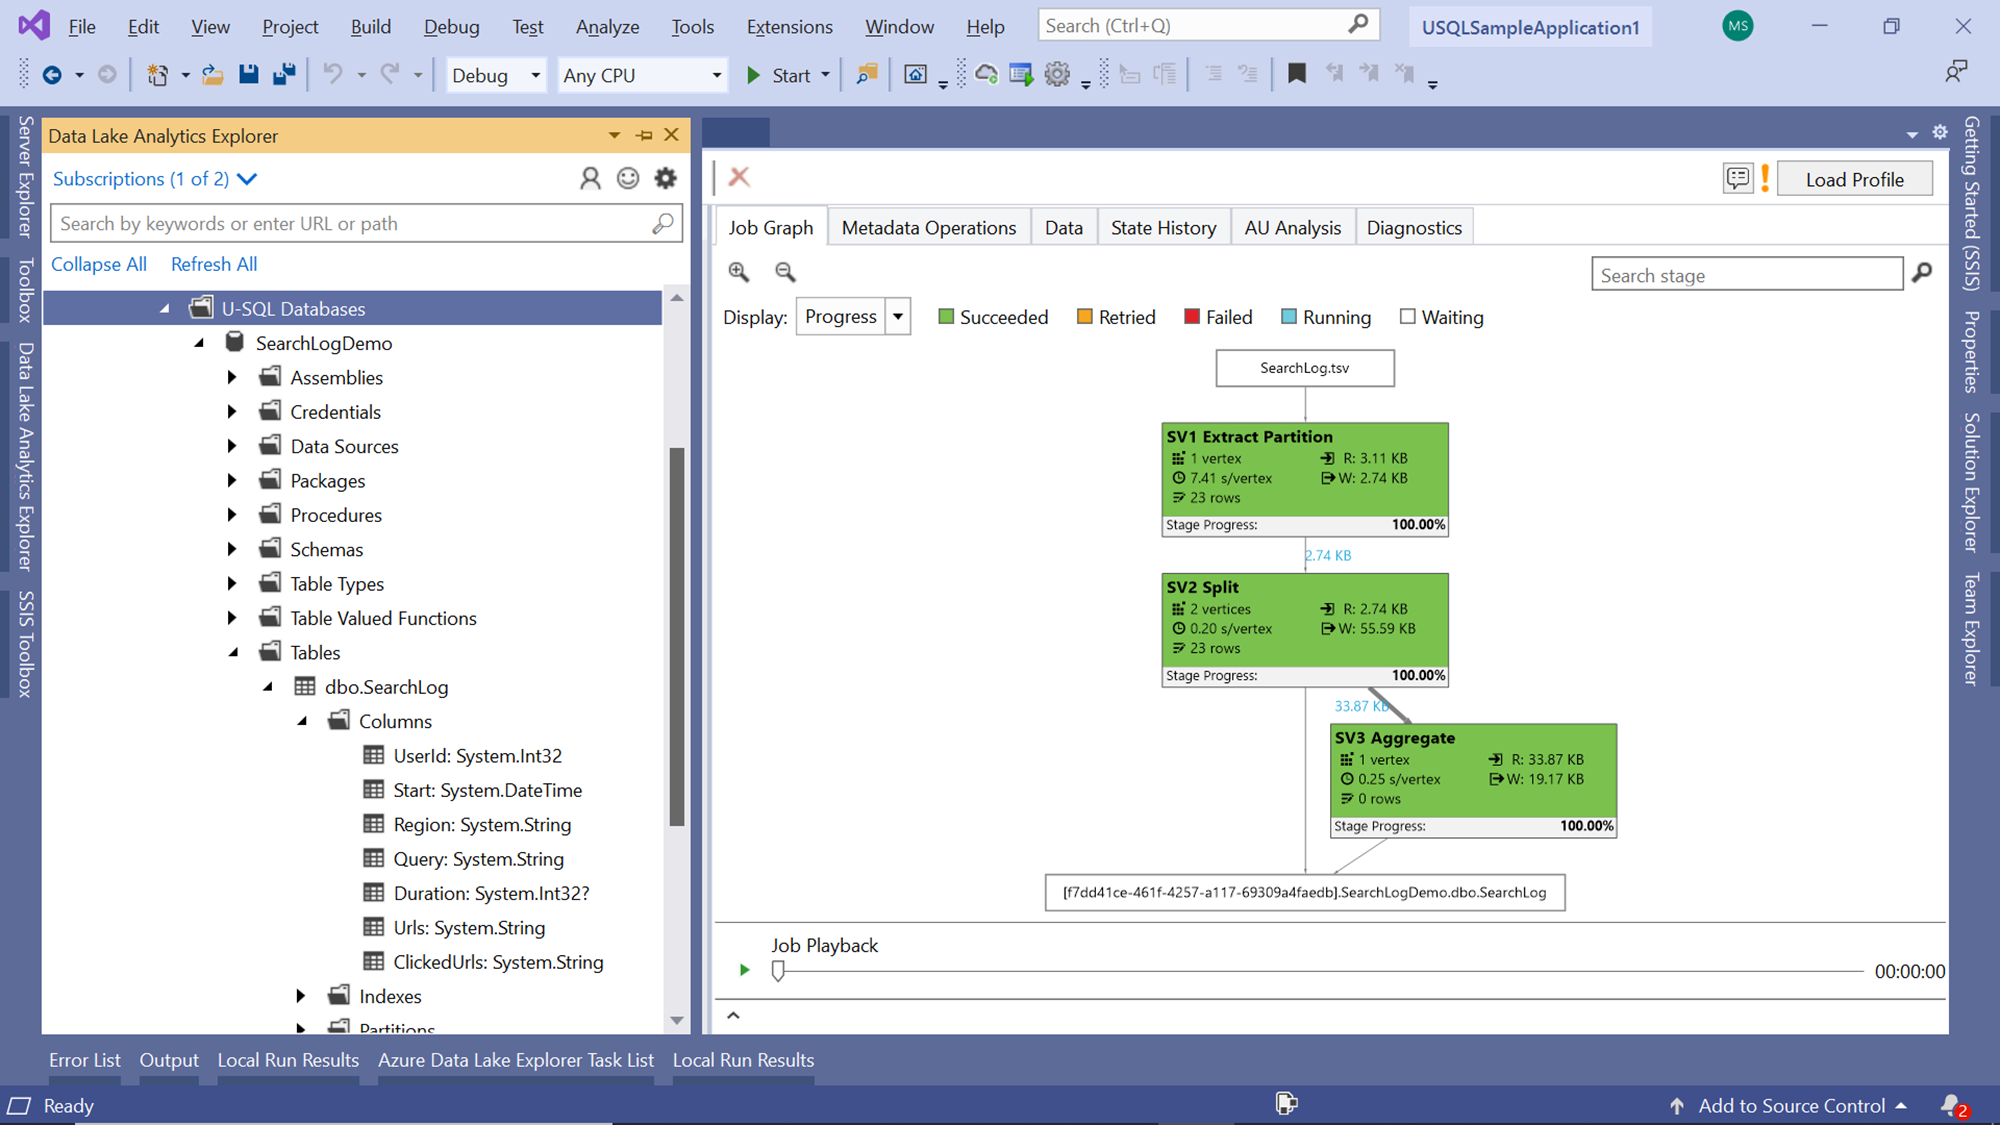The image size is (2000, 1125).
Task: Open Data Lake explorer settings gear
Action: click(x=665, y=178)
